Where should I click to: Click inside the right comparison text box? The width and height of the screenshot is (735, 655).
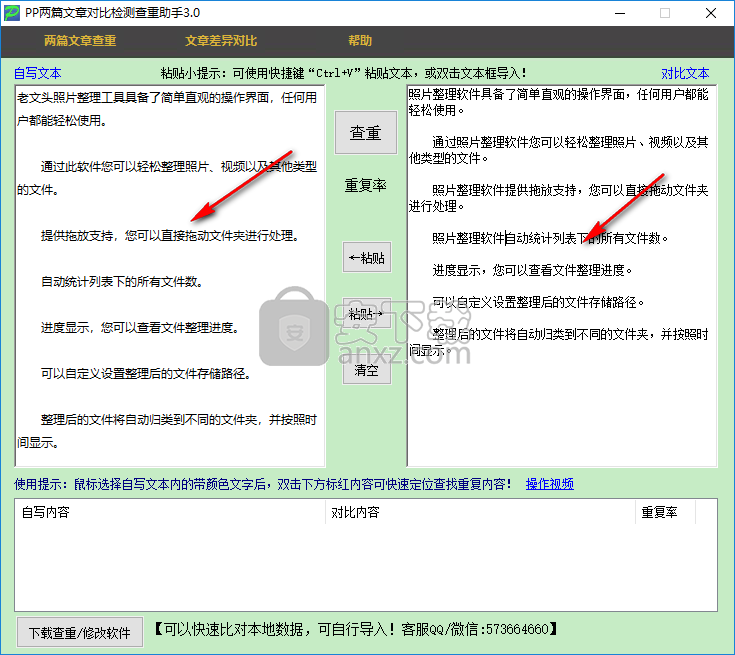[562, 276]
